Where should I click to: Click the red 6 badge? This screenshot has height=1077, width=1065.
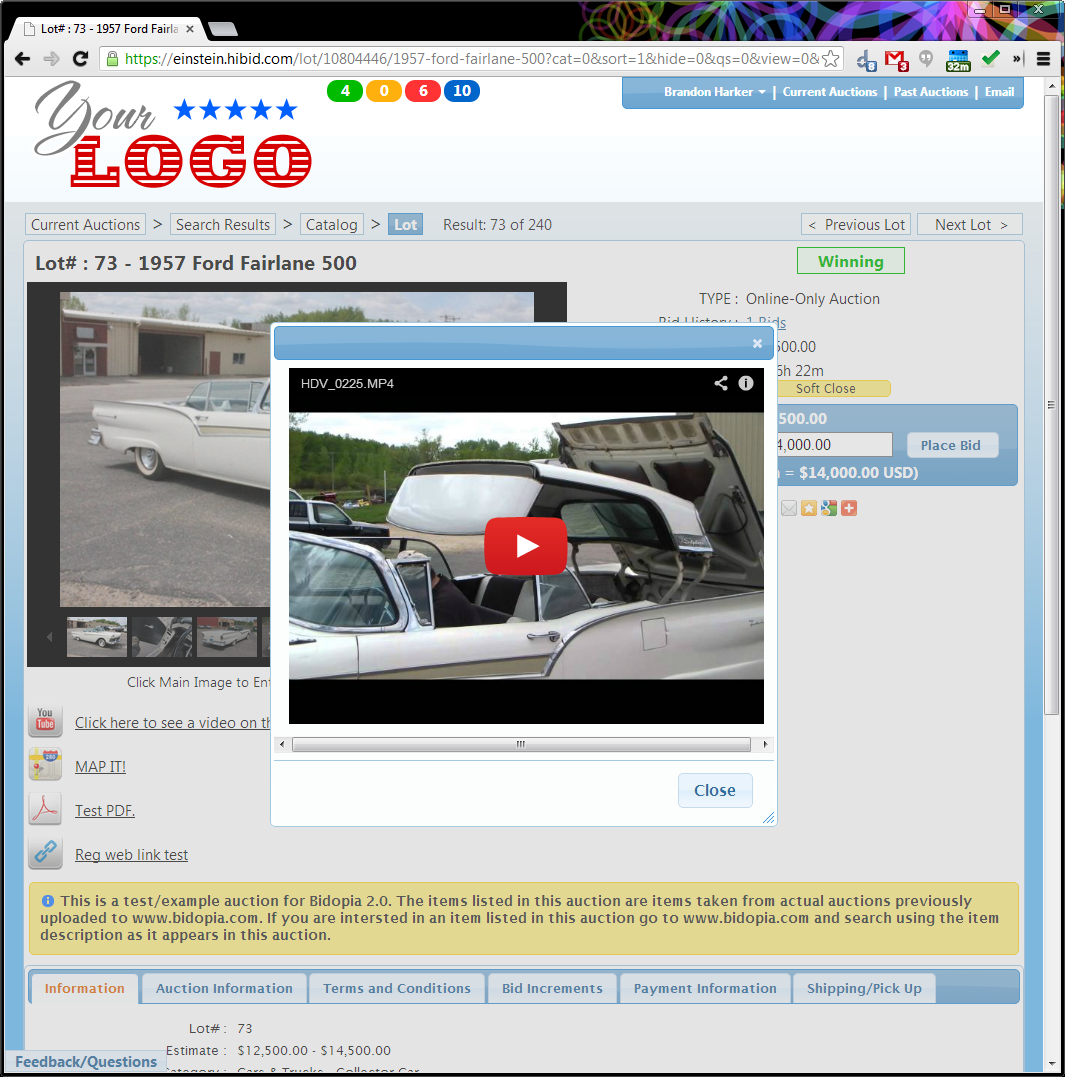coord(423,91)
